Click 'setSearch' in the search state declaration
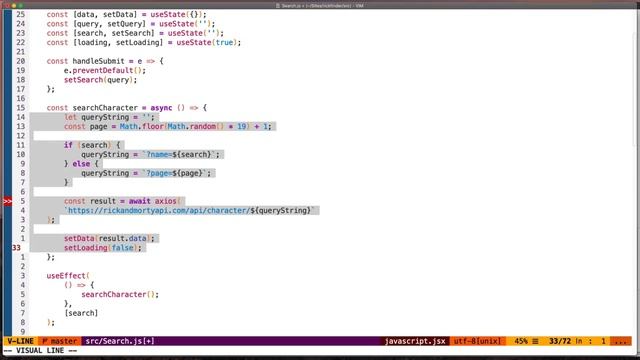The width and height of the screenshot is (640, 360). pos(131,33)
